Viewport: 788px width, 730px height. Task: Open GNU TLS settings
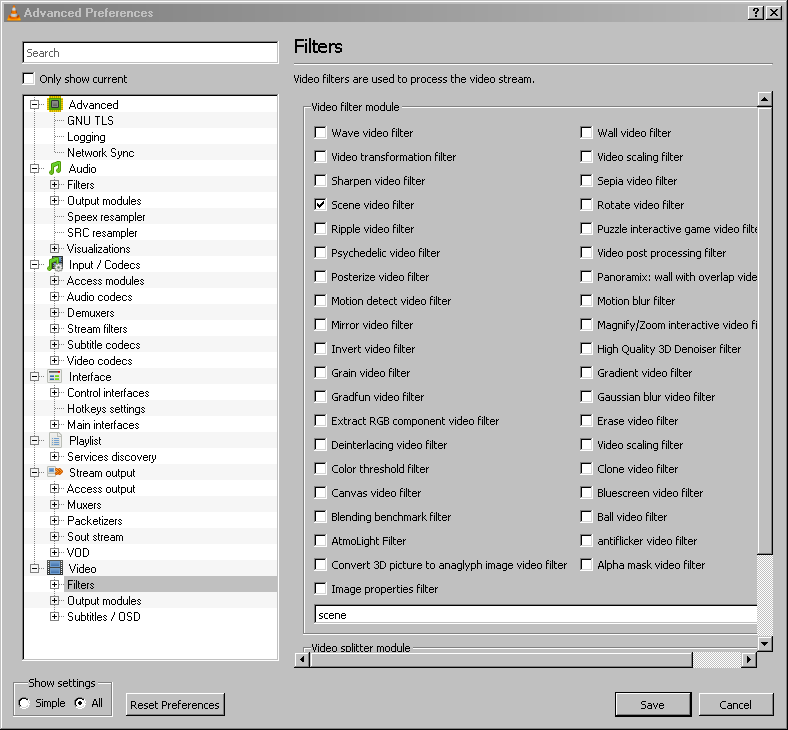click(x=90, y=121)
